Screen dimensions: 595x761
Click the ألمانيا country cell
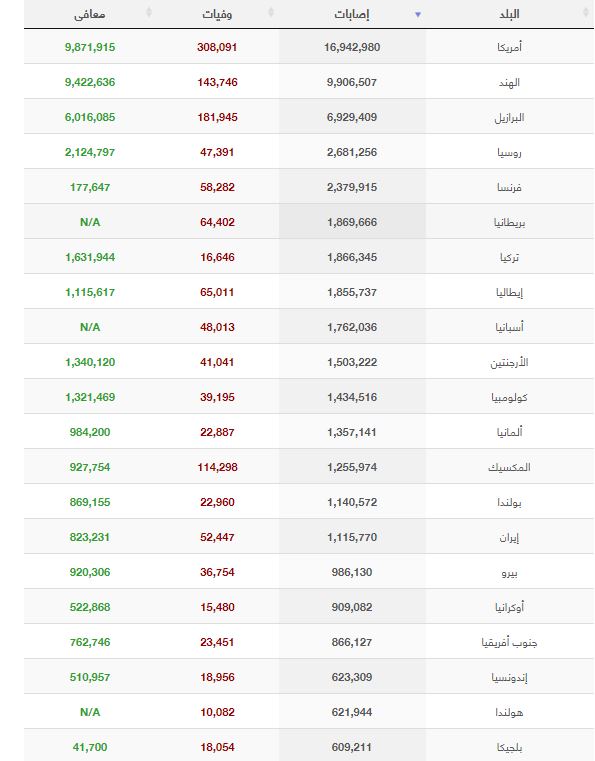510,432
